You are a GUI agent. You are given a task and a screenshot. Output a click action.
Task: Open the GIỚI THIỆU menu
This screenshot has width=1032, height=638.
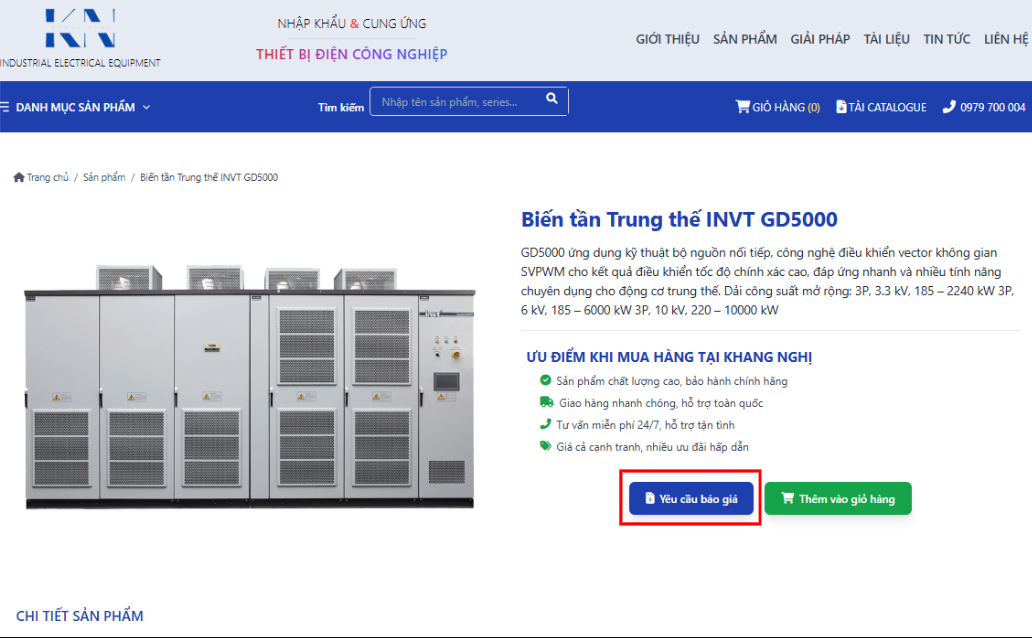tap(667, 39)
